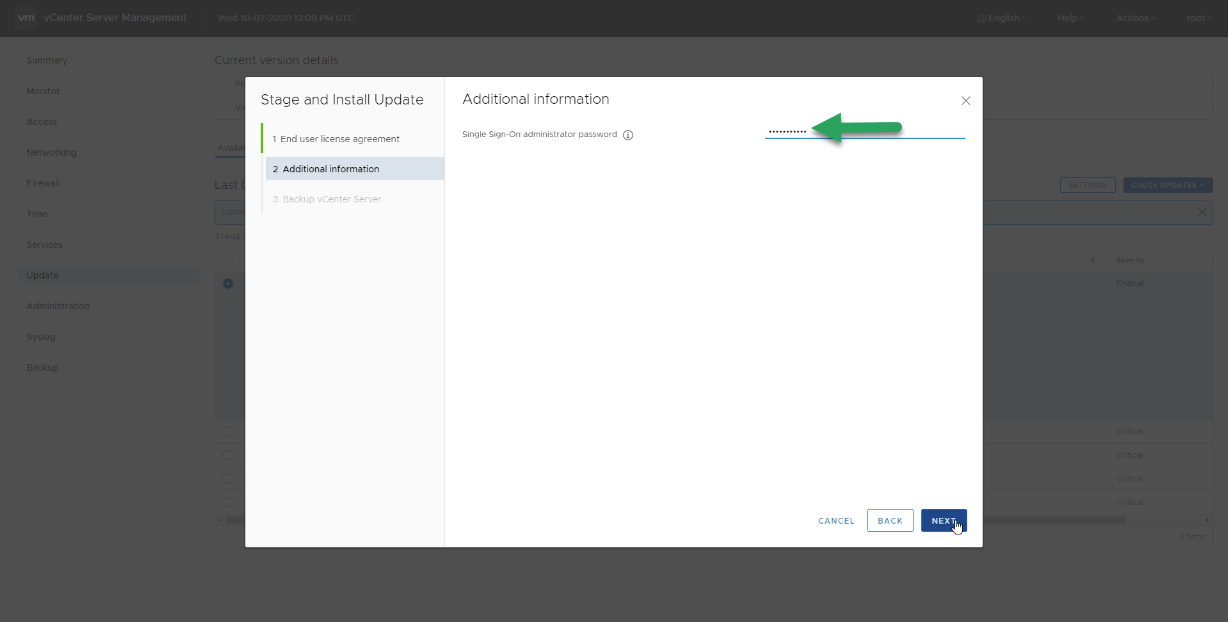The width and height of the screenshot is (1228, 622).
Task: Click the VMware vm logo in the header
Action: click(27, 18)
